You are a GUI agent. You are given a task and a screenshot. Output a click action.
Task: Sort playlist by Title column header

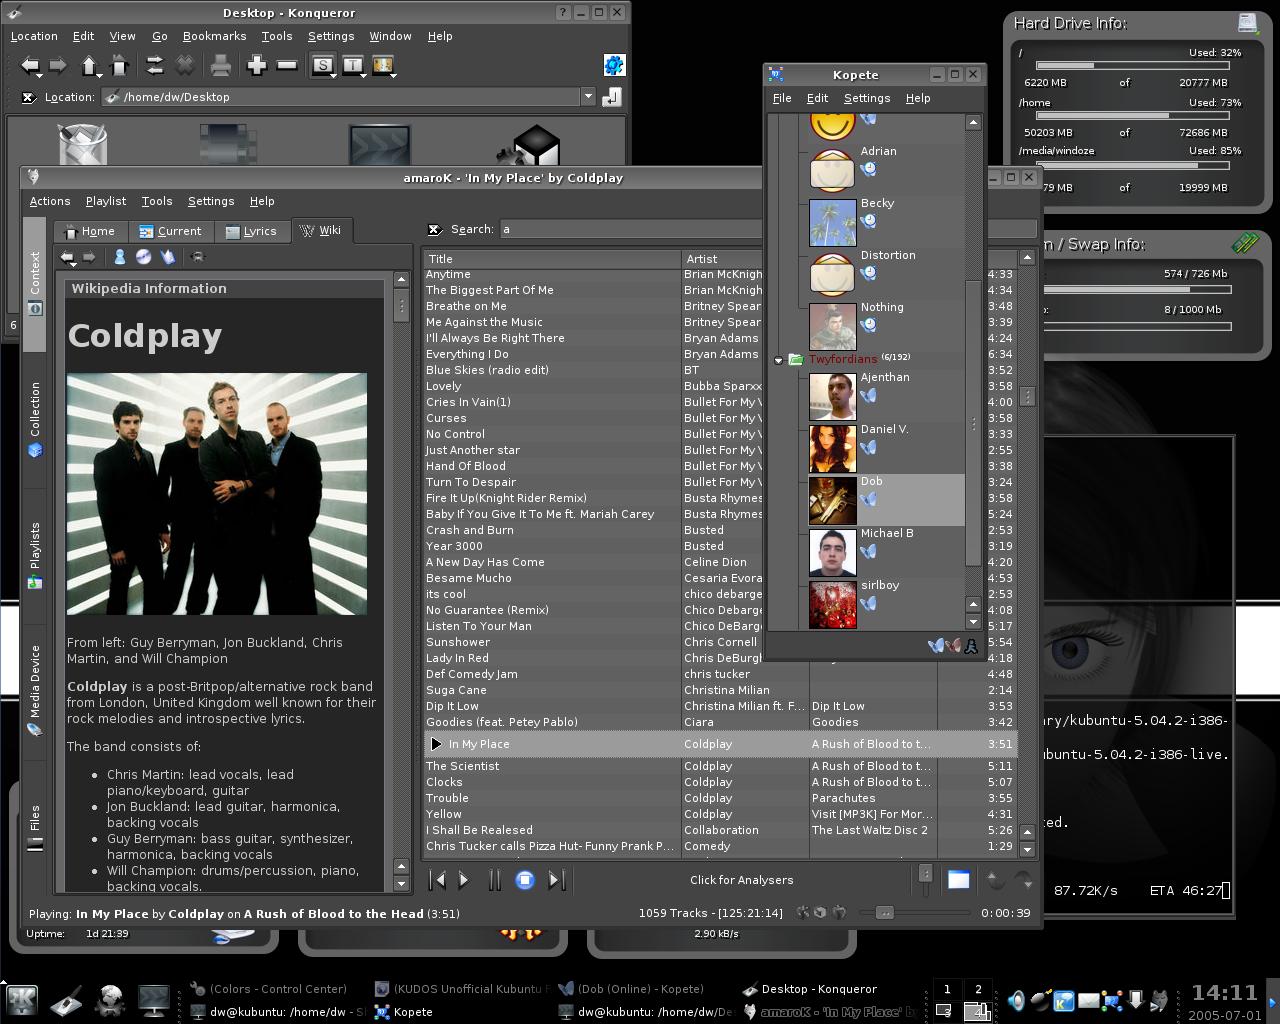552,258
